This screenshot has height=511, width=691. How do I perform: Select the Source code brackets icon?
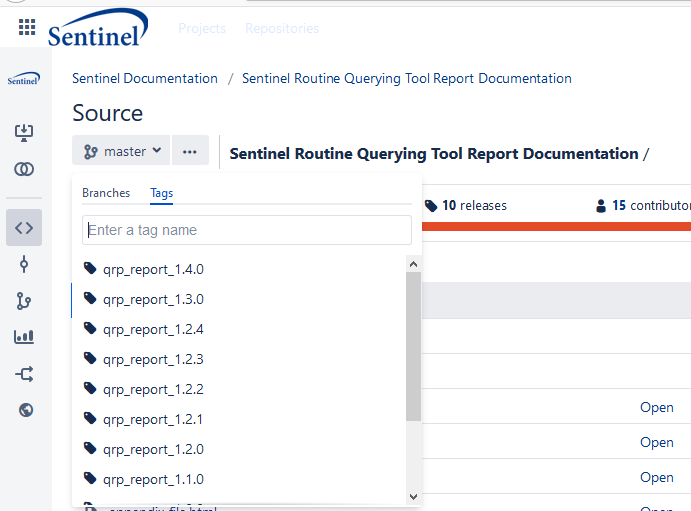click(24, 228)
